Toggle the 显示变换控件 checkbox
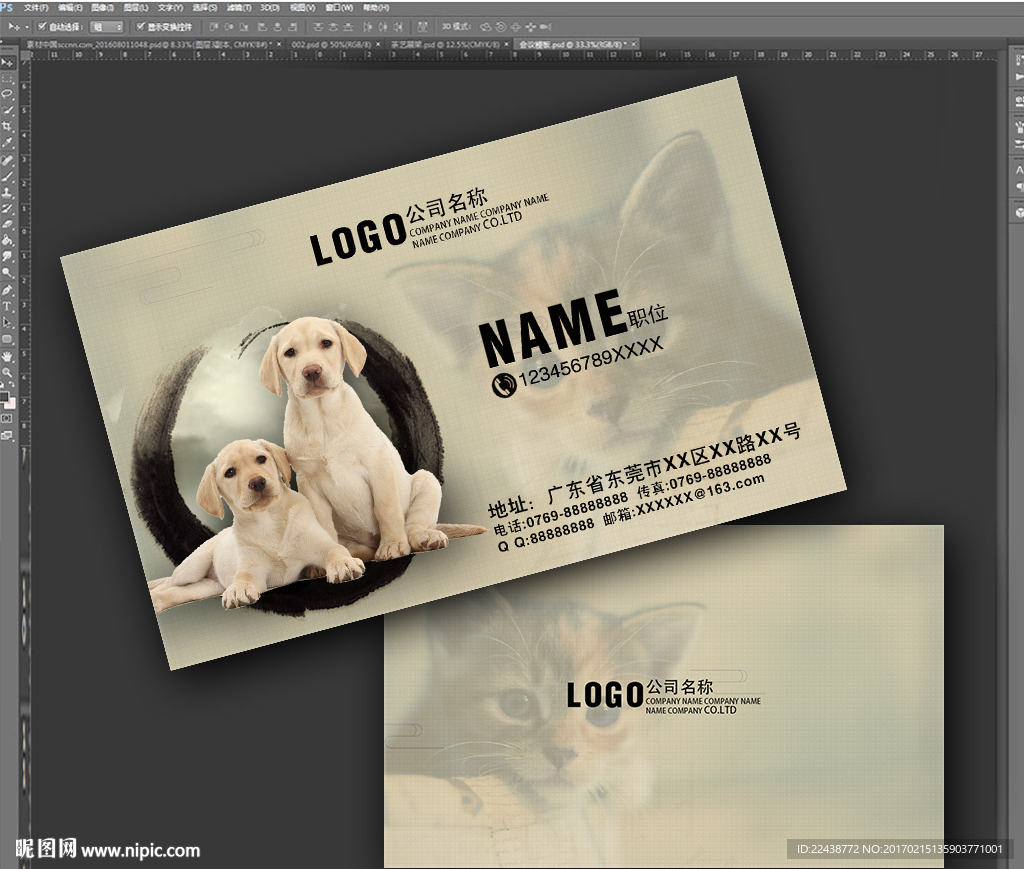 141,26
